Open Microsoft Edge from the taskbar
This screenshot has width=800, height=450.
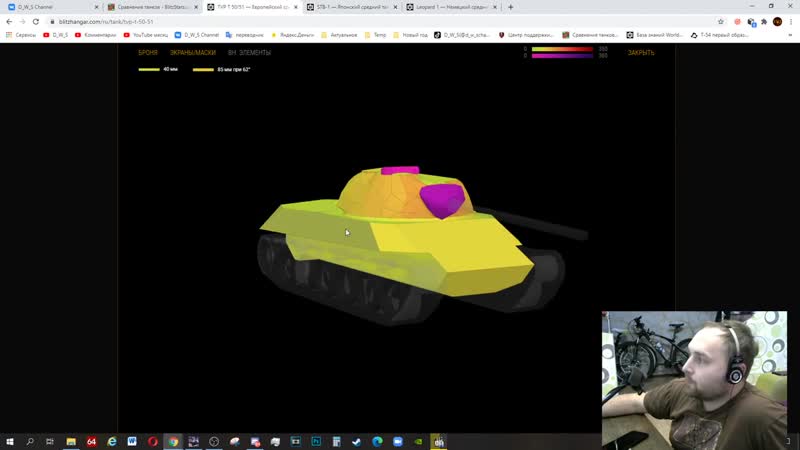(377, 441)
